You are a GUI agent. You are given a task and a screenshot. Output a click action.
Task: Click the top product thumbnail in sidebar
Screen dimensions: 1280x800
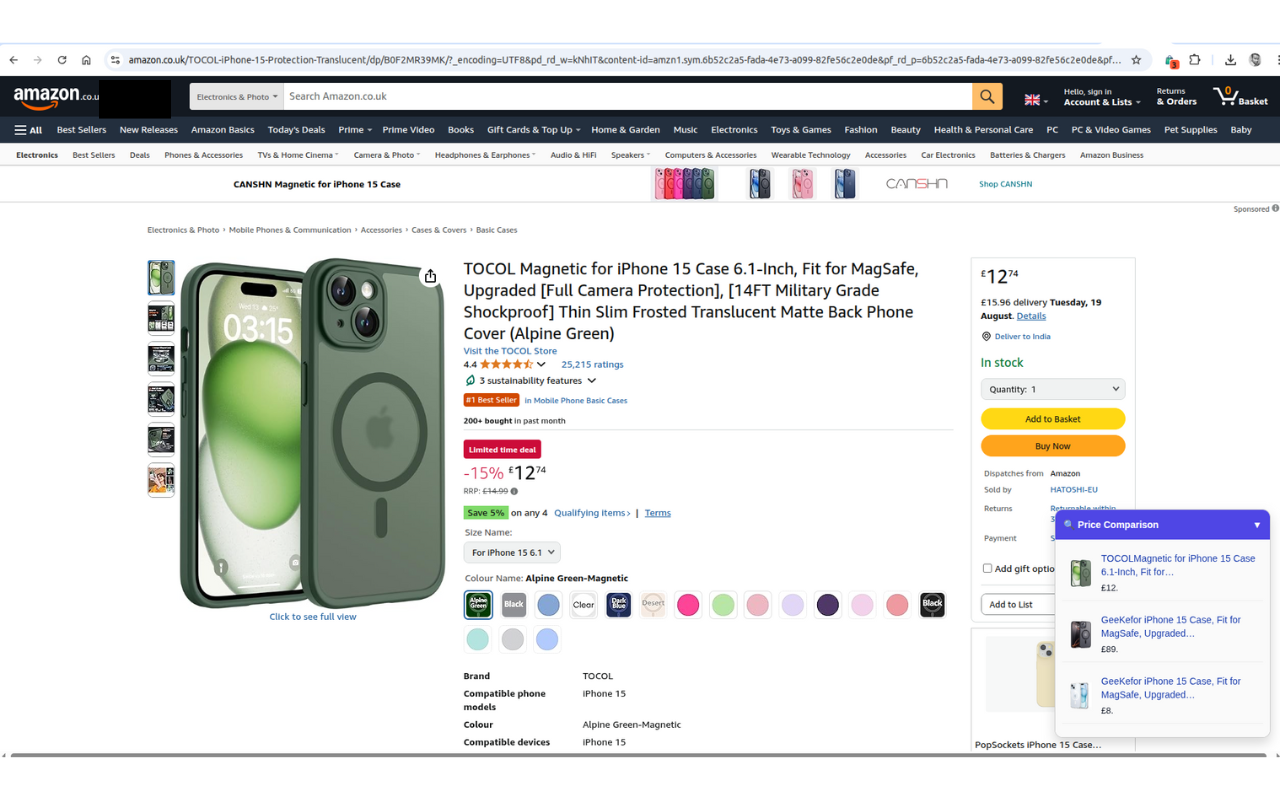(161, 277)
